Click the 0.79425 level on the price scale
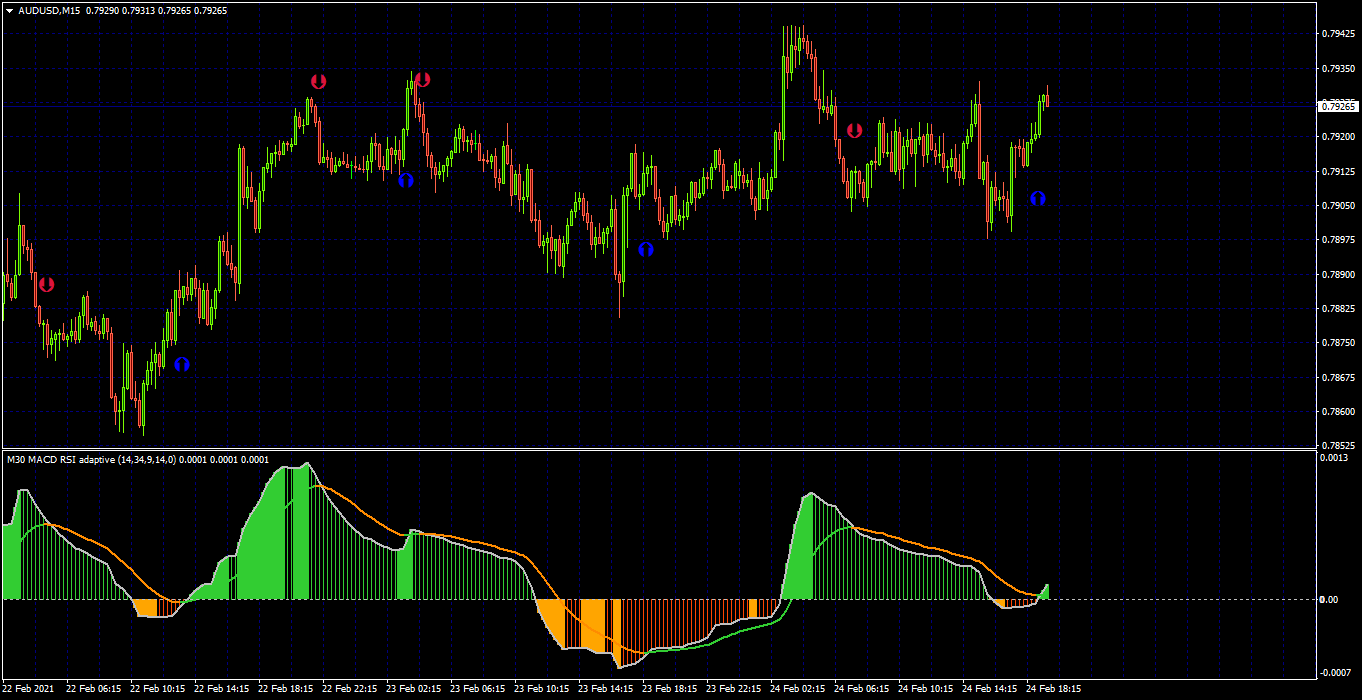Image resolution: width=1362 pixels, height=700 pixels. [1338, 34]
